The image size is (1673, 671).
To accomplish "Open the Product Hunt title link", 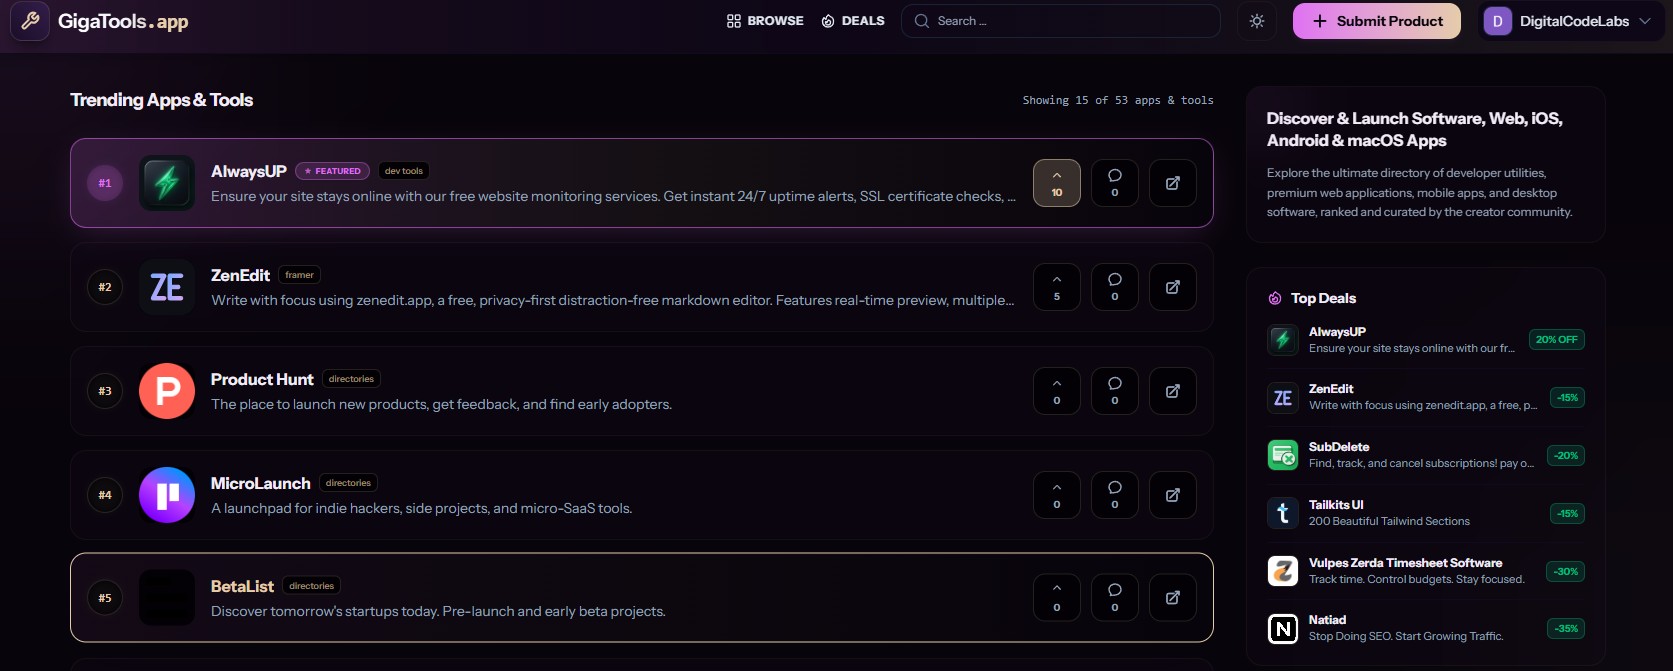I will 262,379.
